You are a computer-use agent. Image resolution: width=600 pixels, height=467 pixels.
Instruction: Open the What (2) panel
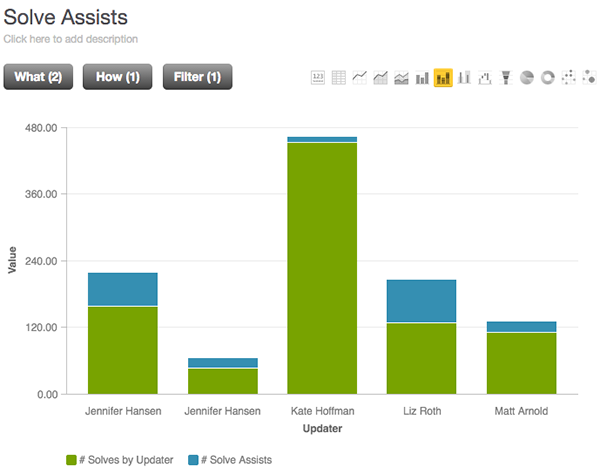click(x=39, y=77)
